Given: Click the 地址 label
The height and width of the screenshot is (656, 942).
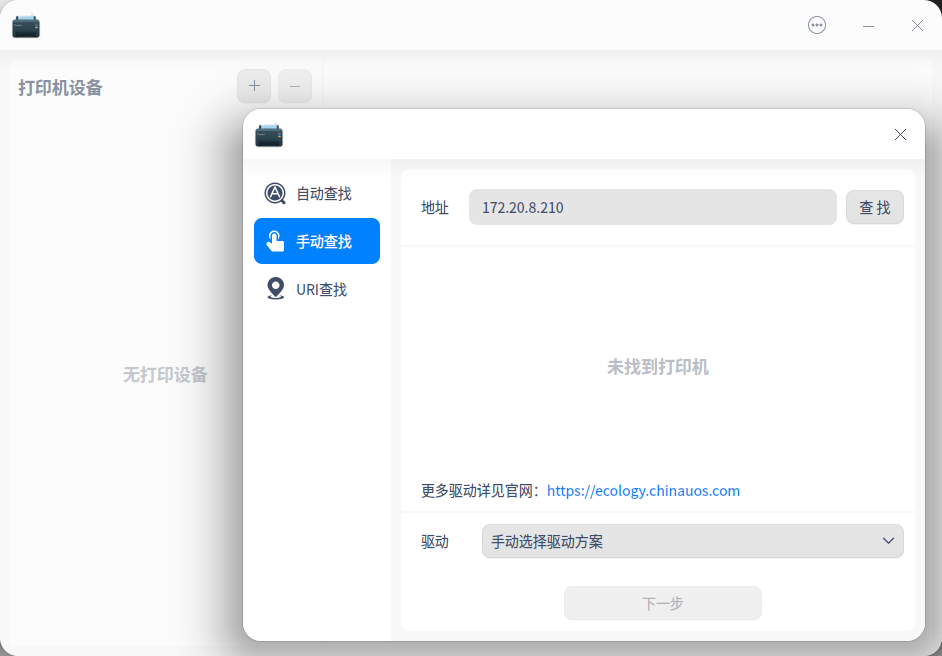Looking at the screenshot, I should pos(435,208).
